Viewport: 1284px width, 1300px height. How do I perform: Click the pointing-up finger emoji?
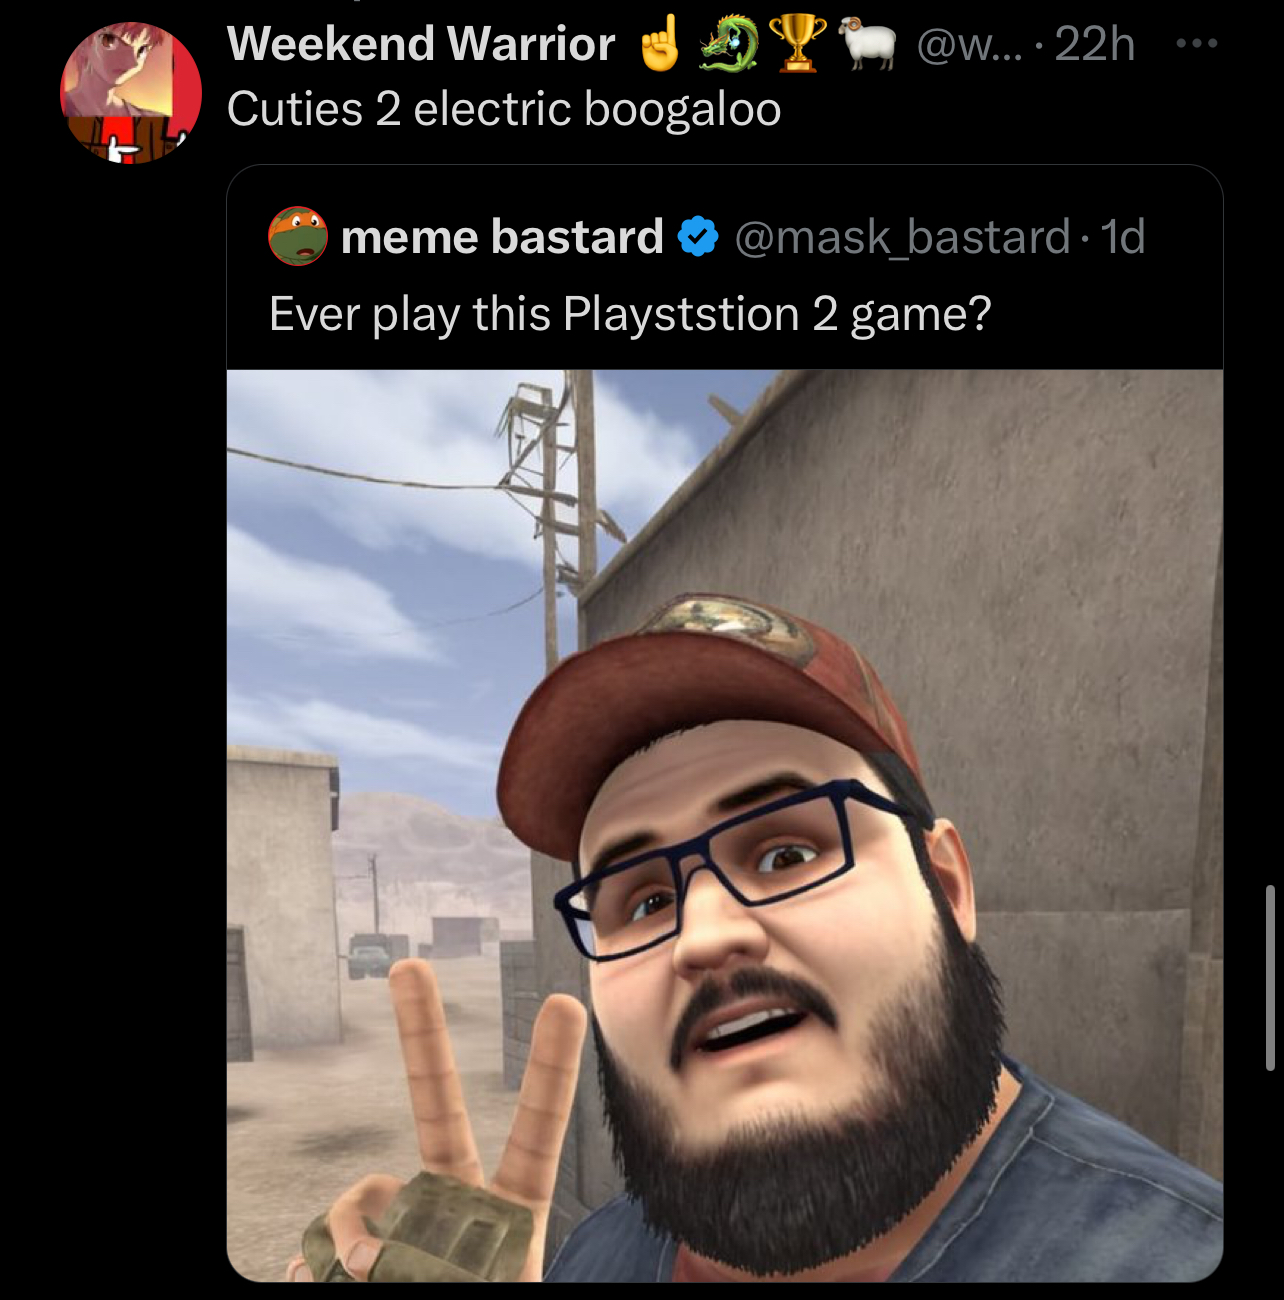tap(659, 44)
